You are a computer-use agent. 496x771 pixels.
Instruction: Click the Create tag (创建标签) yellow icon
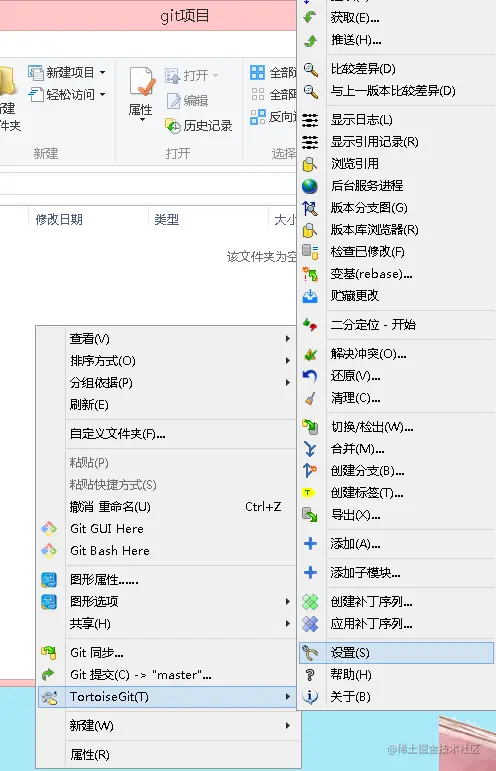click(308, 492)
